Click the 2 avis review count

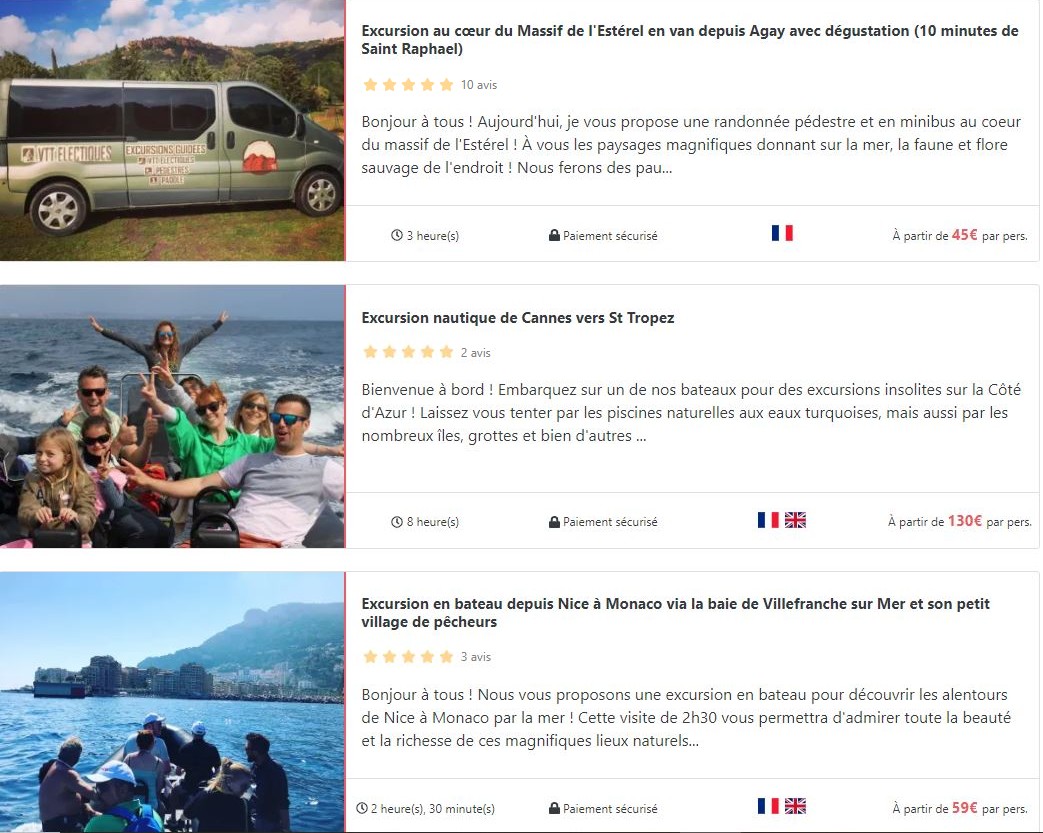(476, 353)
